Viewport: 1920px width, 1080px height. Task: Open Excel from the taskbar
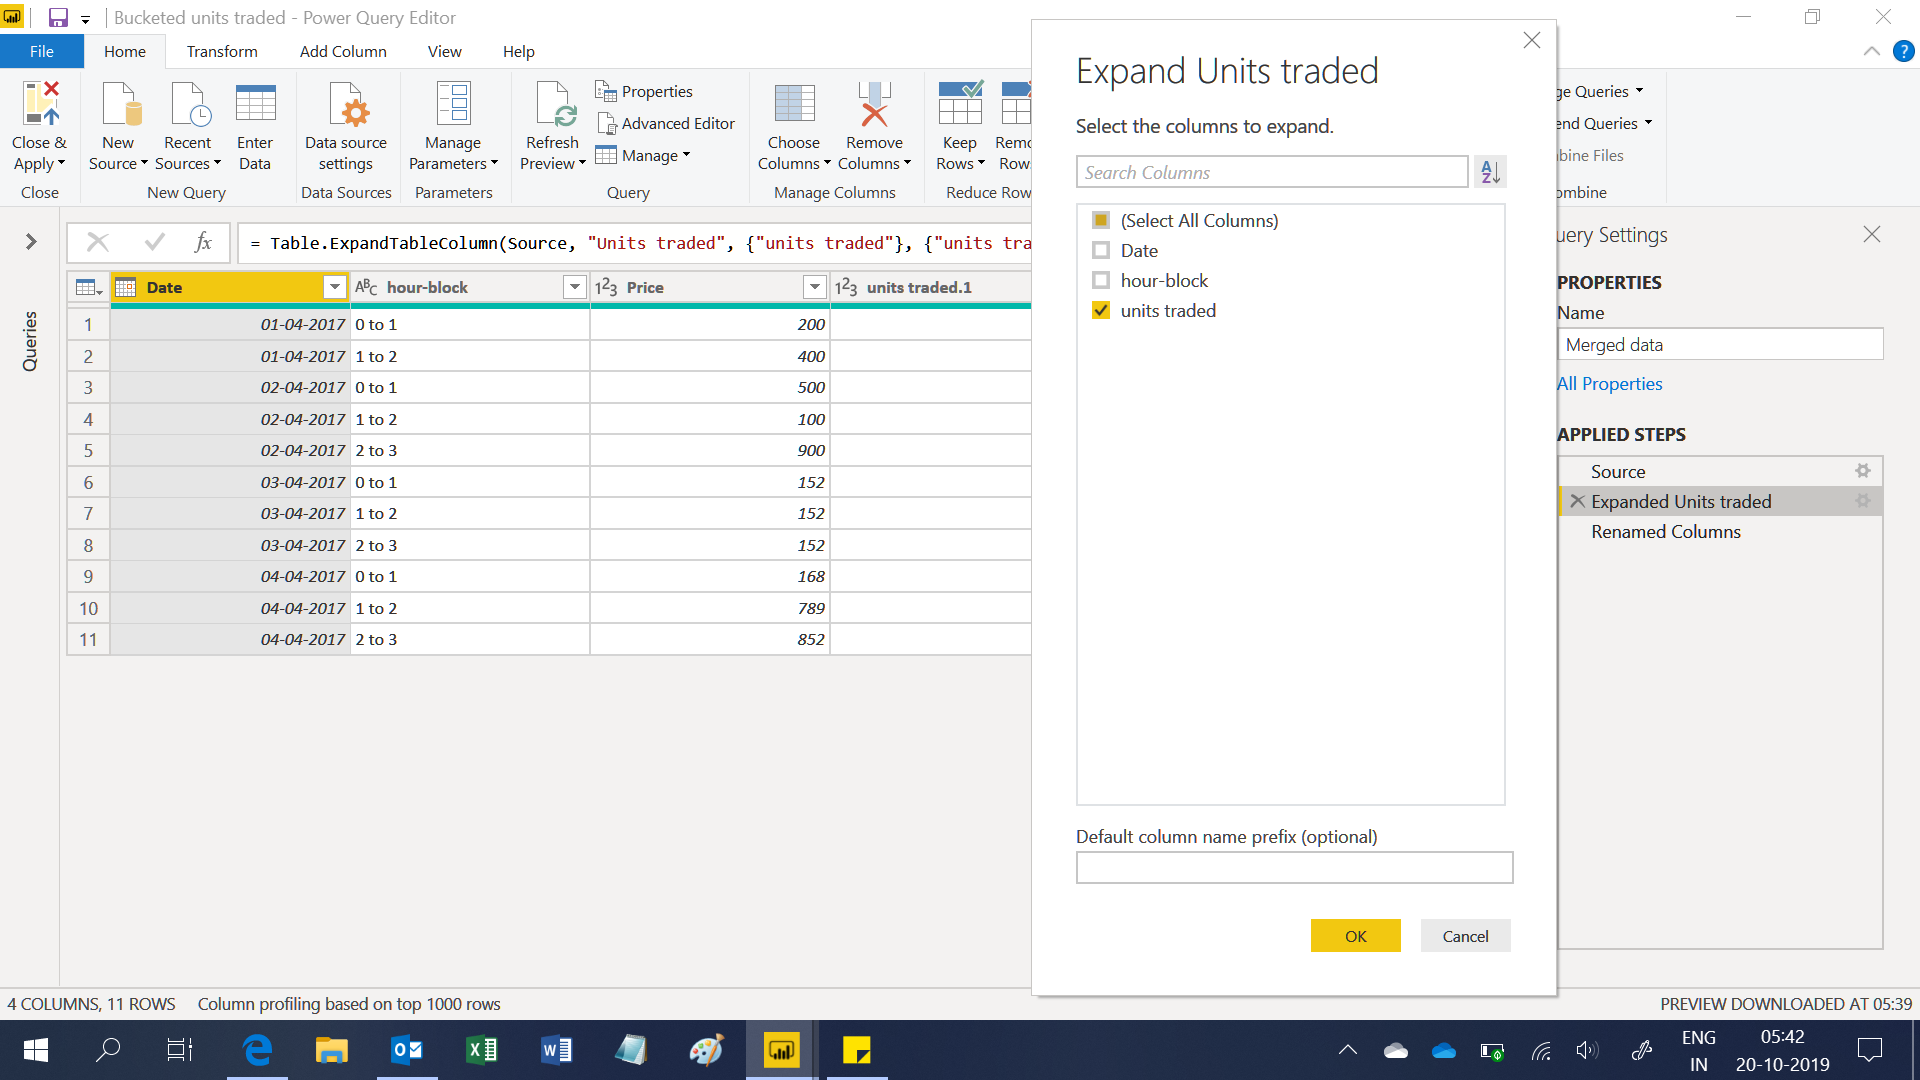pos(482,1050)
